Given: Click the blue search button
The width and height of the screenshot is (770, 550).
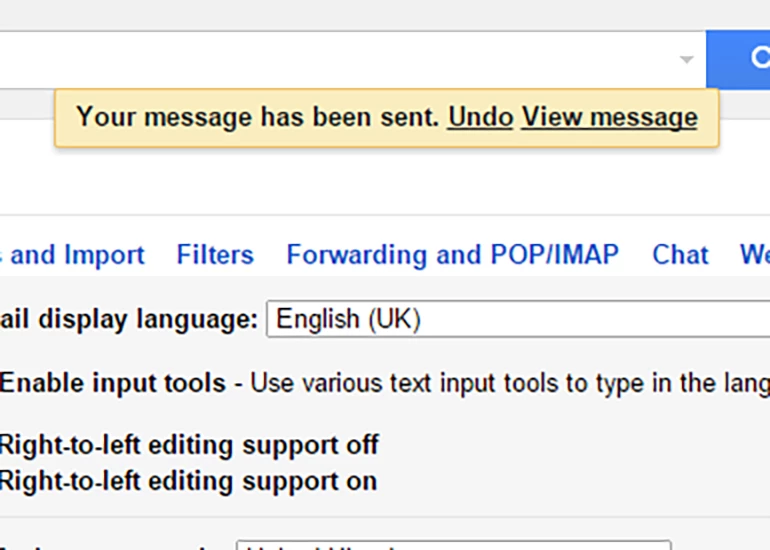Looking at the screenshot, I should (738, 59).
